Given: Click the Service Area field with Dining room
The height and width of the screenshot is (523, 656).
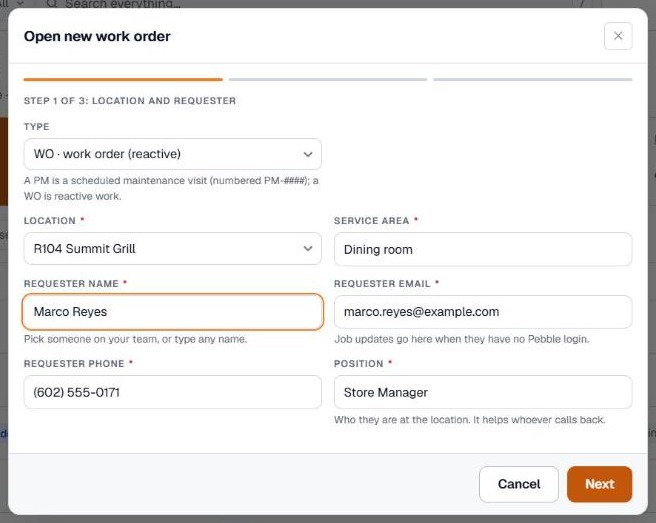Looking at the screenshot, I should click(x=483, y=249).
